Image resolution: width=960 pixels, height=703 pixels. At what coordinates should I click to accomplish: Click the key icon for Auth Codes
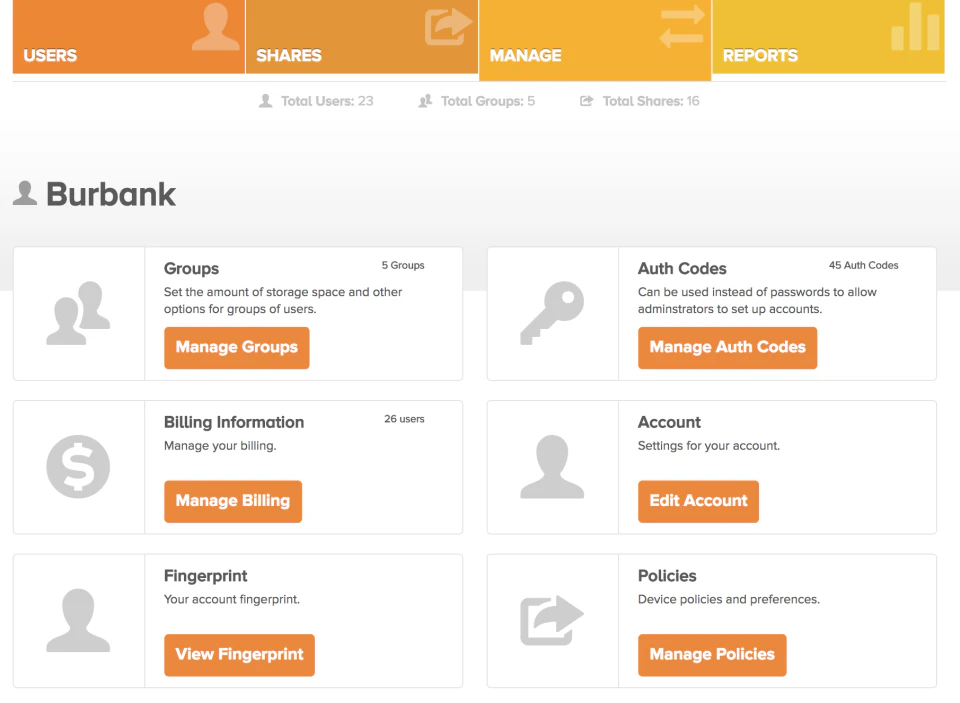click(x=553, y=311)
